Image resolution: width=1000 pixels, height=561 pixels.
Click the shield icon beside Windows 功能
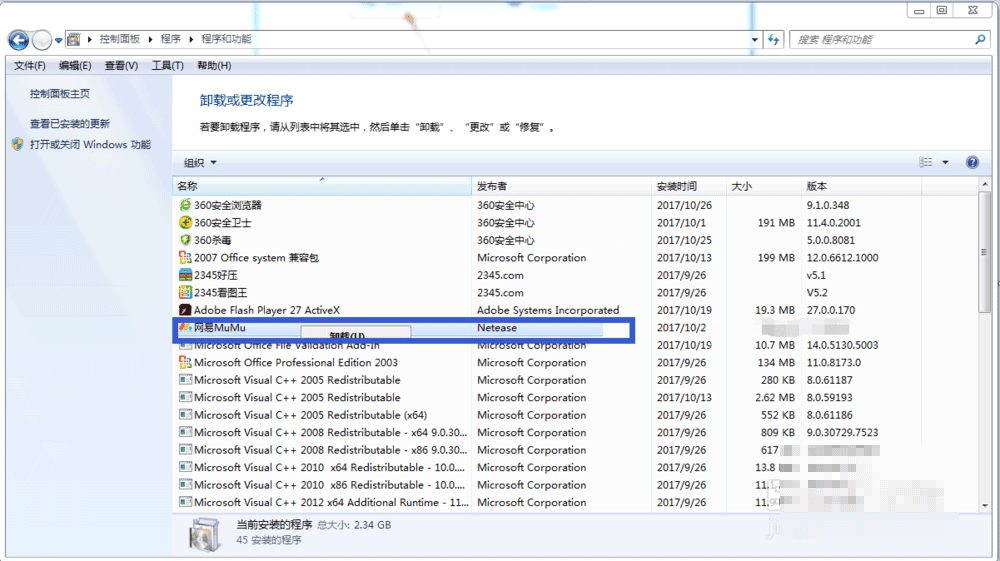tap(18, 145)
